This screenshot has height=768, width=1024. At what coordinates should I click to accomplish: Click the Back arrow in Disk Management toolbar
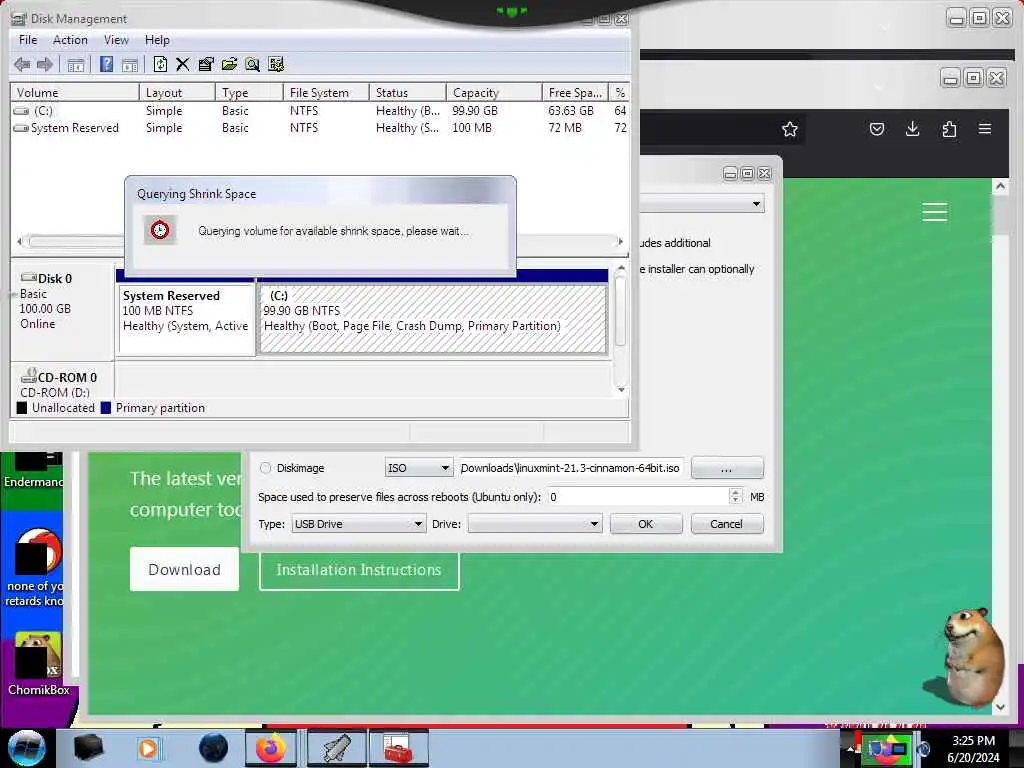coord(22,64)
